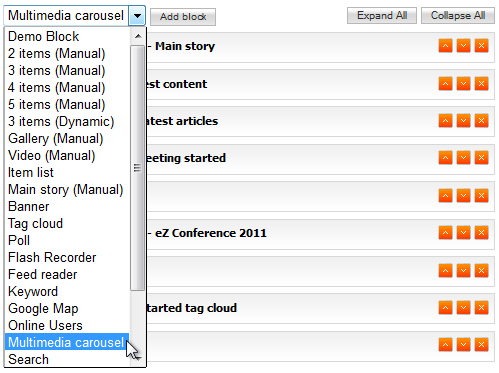
Task: Click the Collapse All button
Action: pyautogui.click(x=458, y=15)
